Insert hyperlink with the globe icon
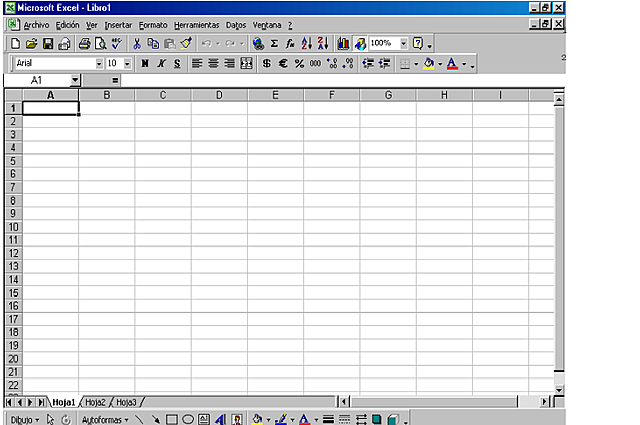The image size is (640, 425). tap(258, 43)
